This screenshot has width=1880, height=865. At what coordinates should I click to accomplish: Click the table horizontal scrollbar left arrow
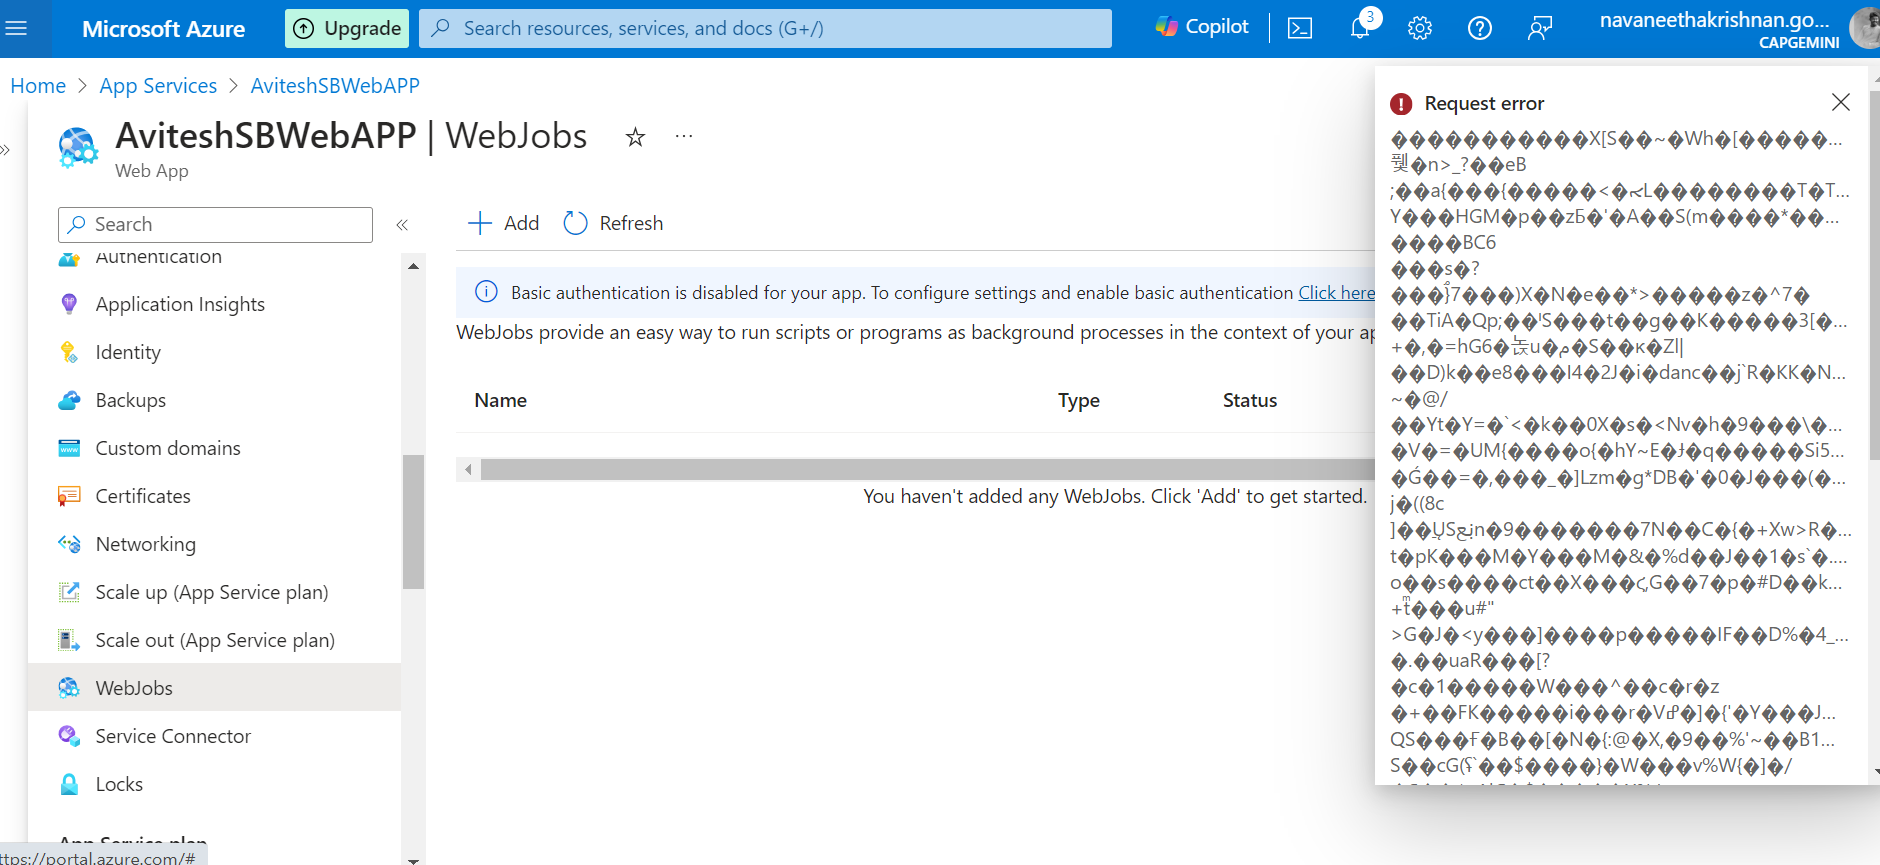[x=468, y=469]
